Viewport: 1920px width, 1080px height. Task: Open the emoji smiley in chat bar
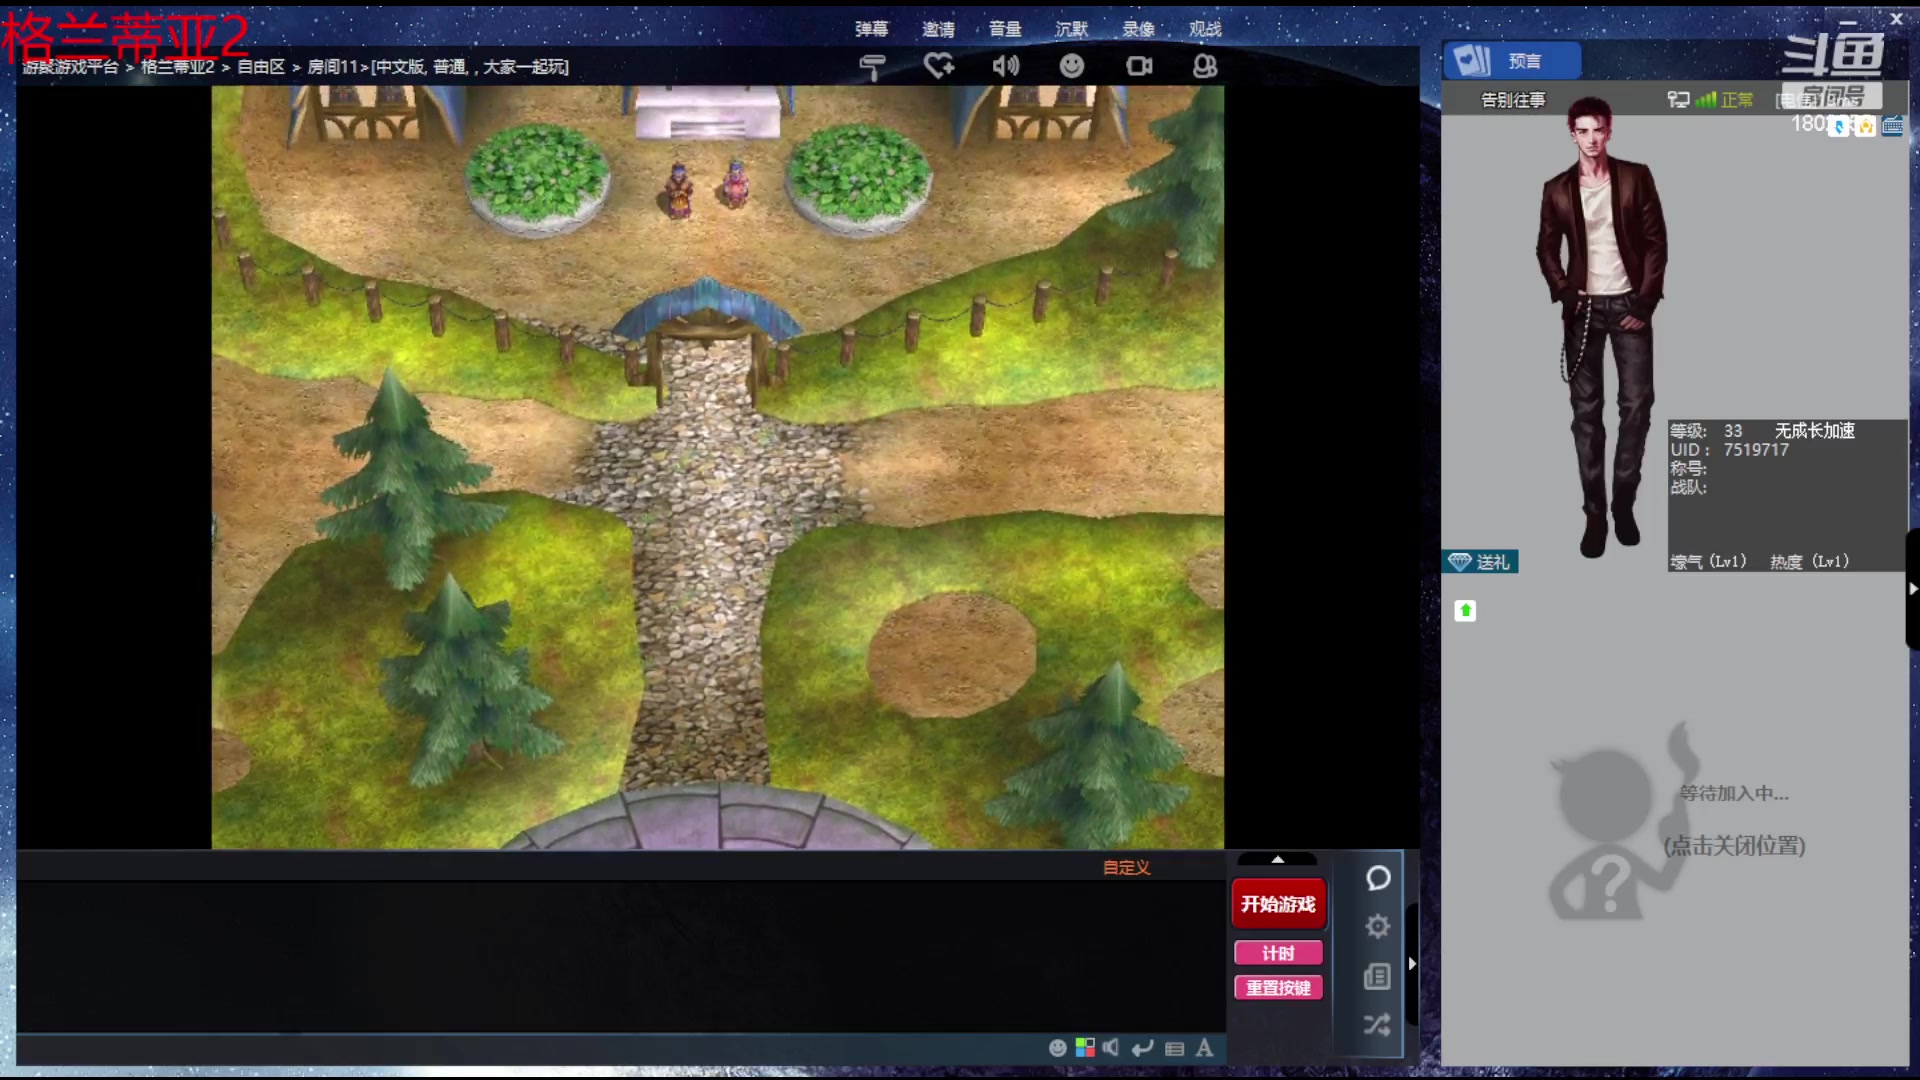[x=1058, y=1048]
